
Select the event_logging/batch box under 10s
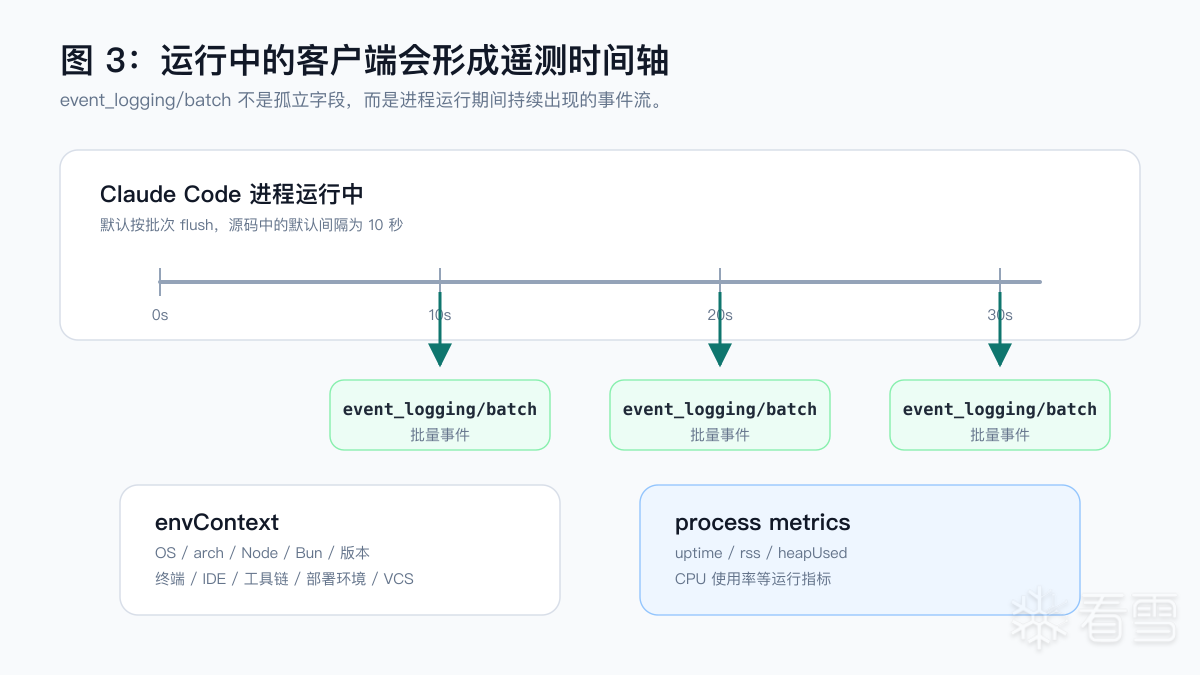pyautogui.click(x=440, y=415)
